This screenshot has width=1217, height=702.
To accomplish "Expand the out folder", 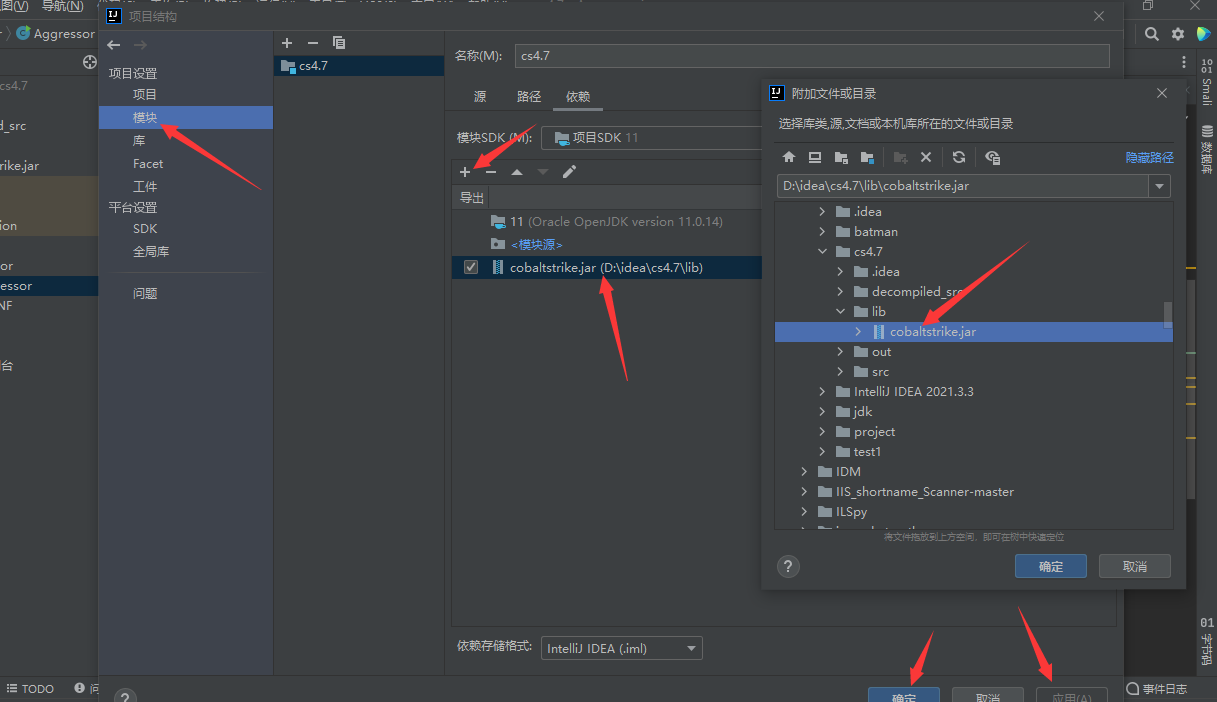I will click(841, 351).
